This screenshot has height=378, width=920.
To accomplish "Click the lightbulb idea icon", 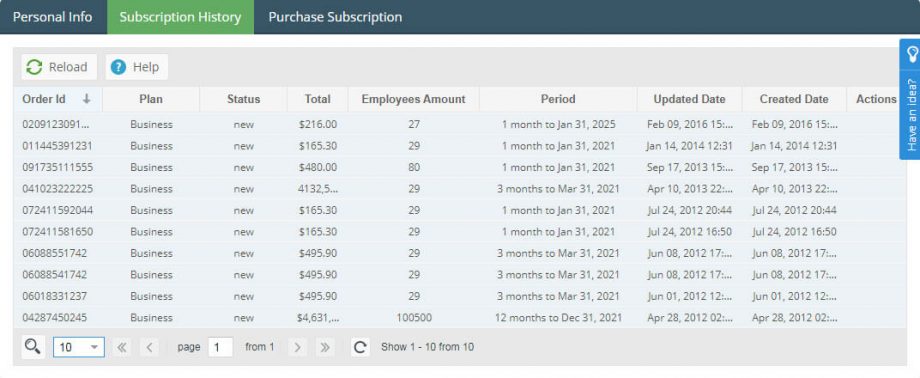I will [911, 55].
